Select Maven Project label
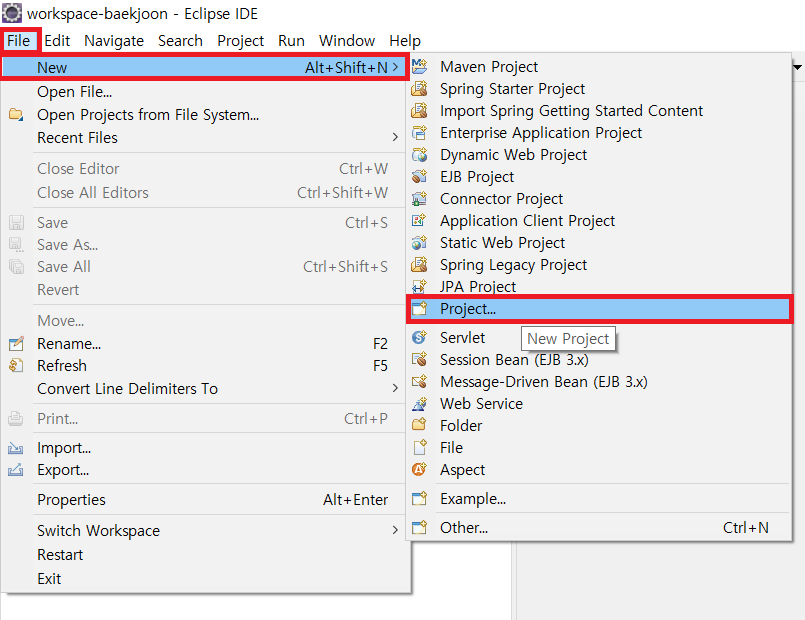 (x=489, y=67)
